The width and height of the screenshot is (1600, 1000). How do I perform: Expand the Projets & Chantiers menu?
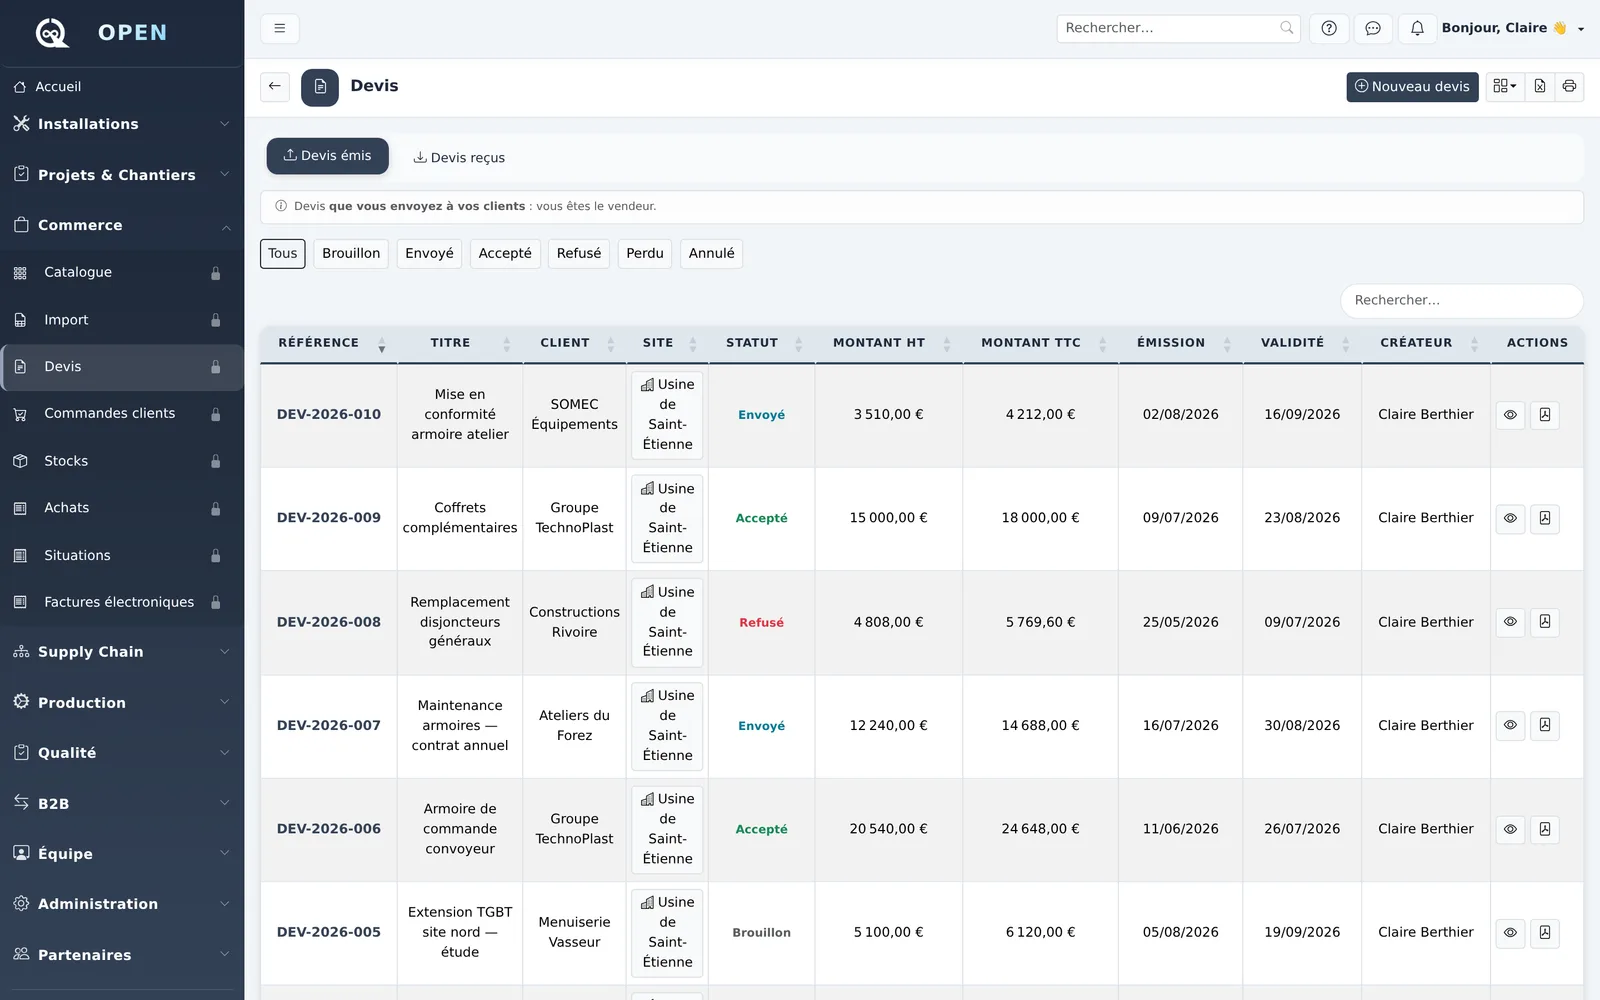(x=122, y=175)
